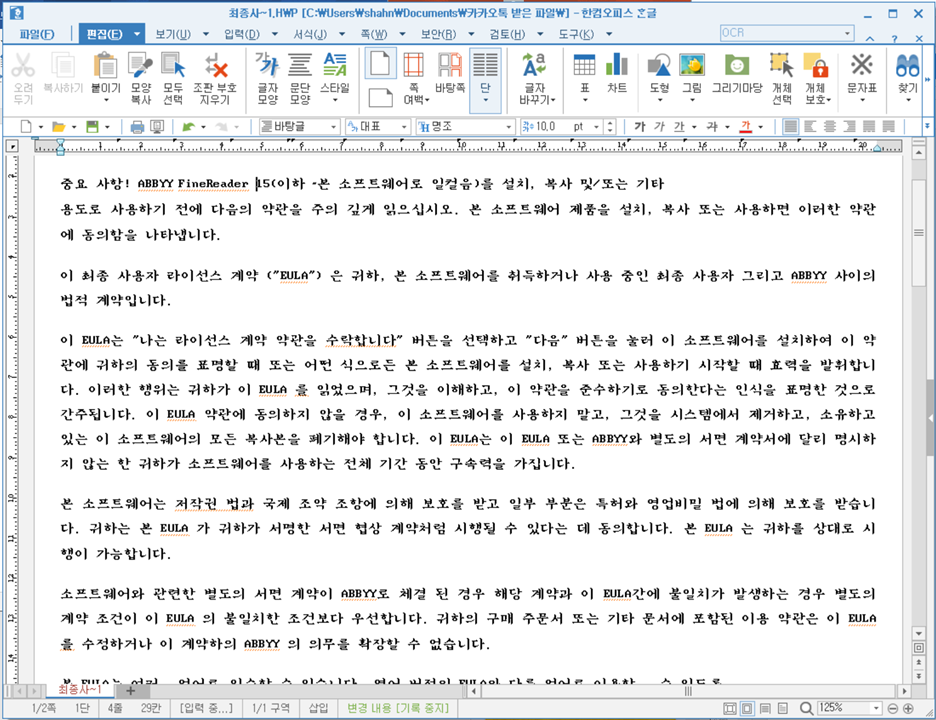The width and height of the screenshot is (936, 720).
Task: Select the 최종사~1 document tab
Action: point(80,690)
